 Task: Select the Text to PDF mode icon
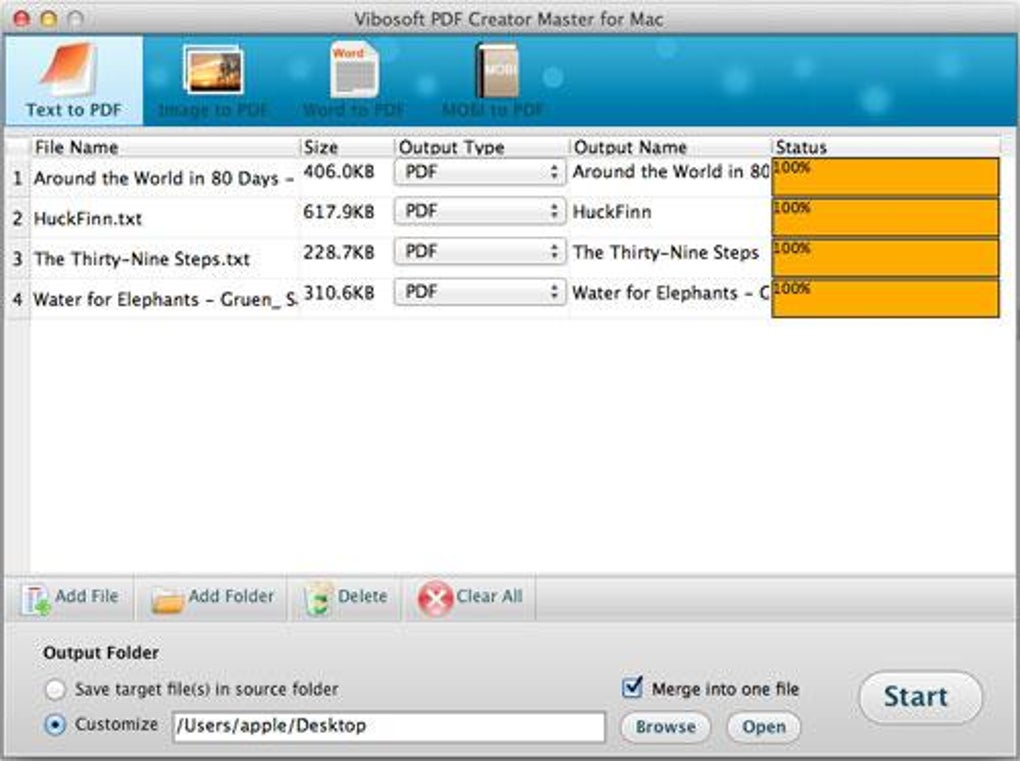(67, 69)
